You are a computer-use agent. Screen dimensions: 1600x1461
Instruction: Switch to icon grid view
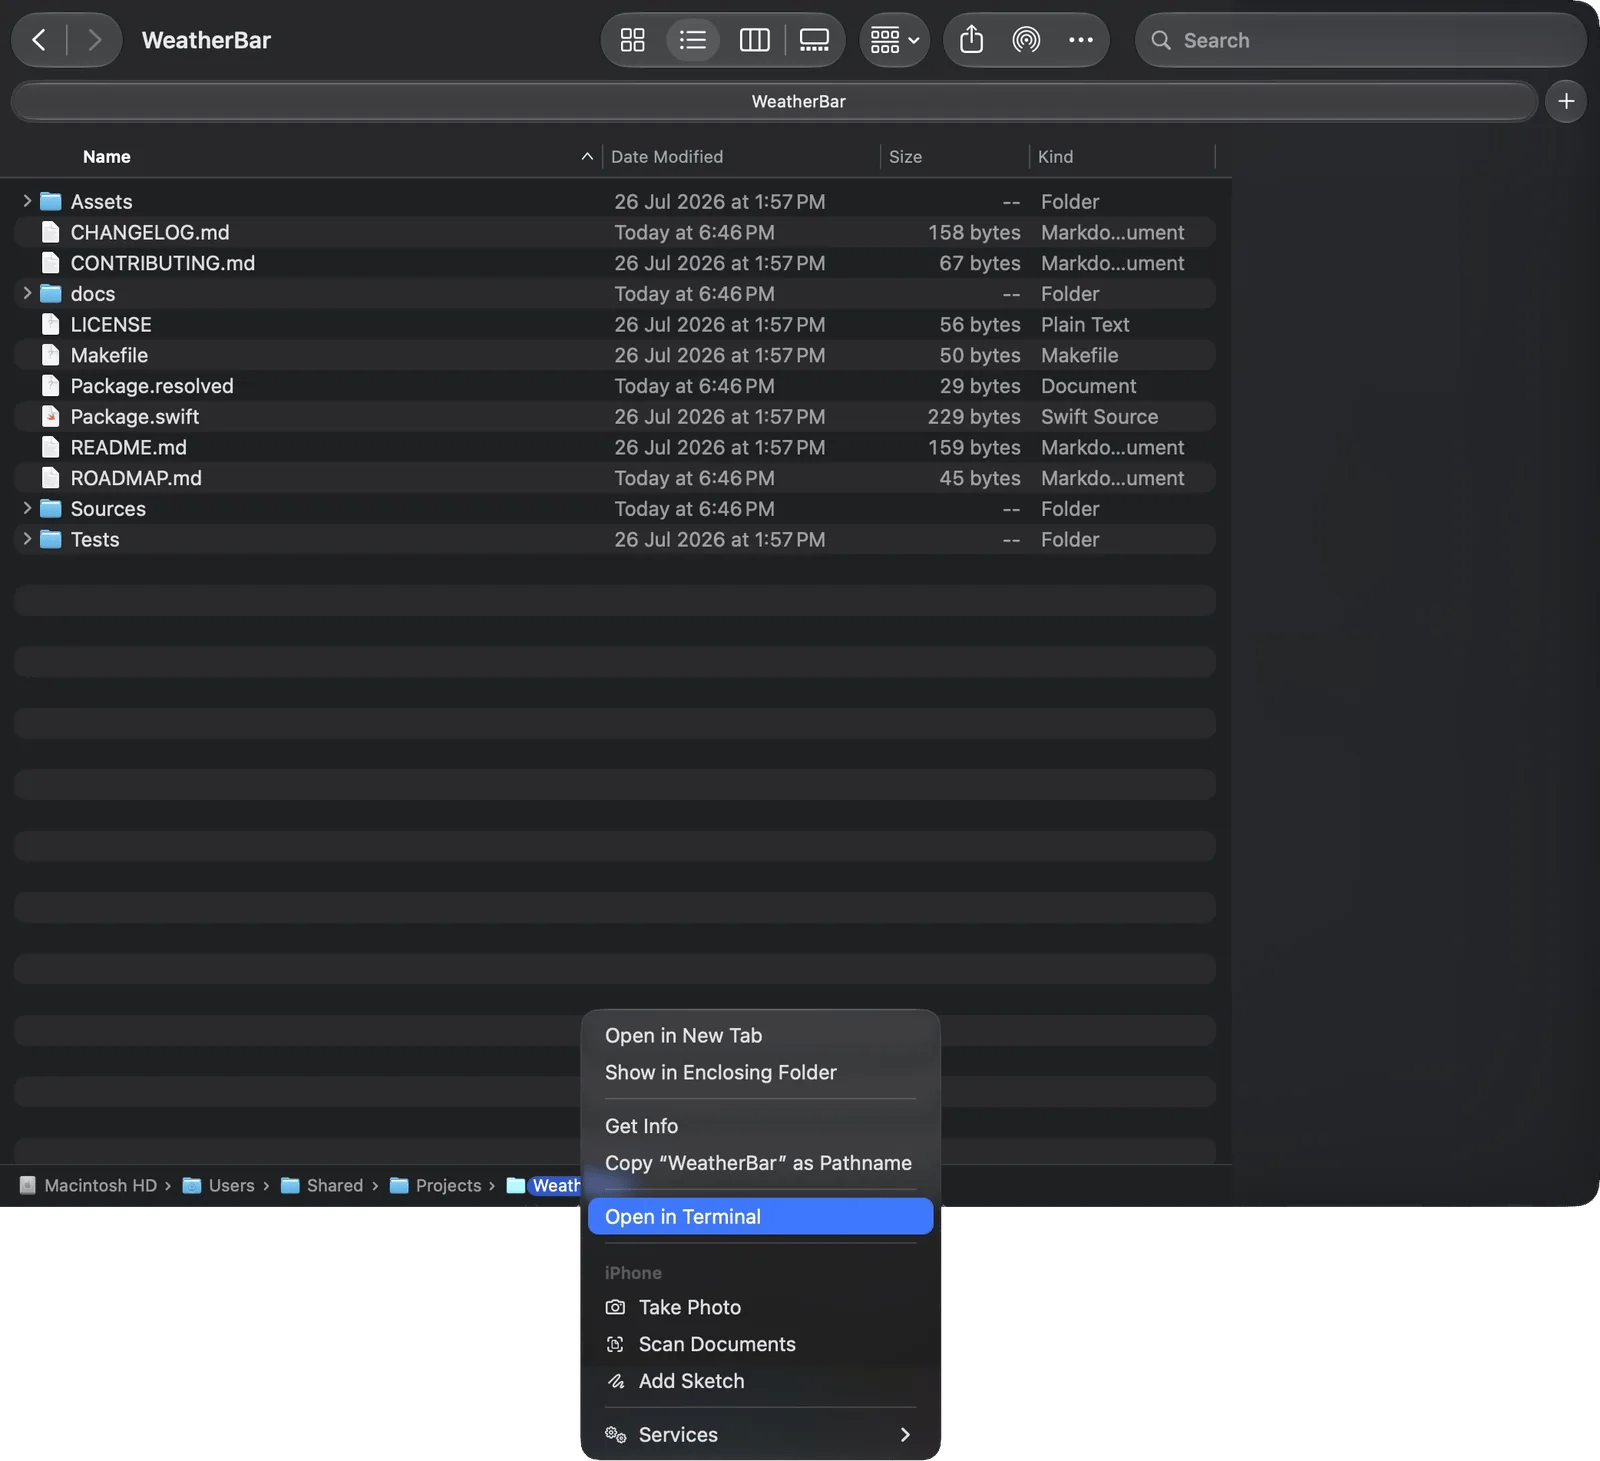coord(632,40)
